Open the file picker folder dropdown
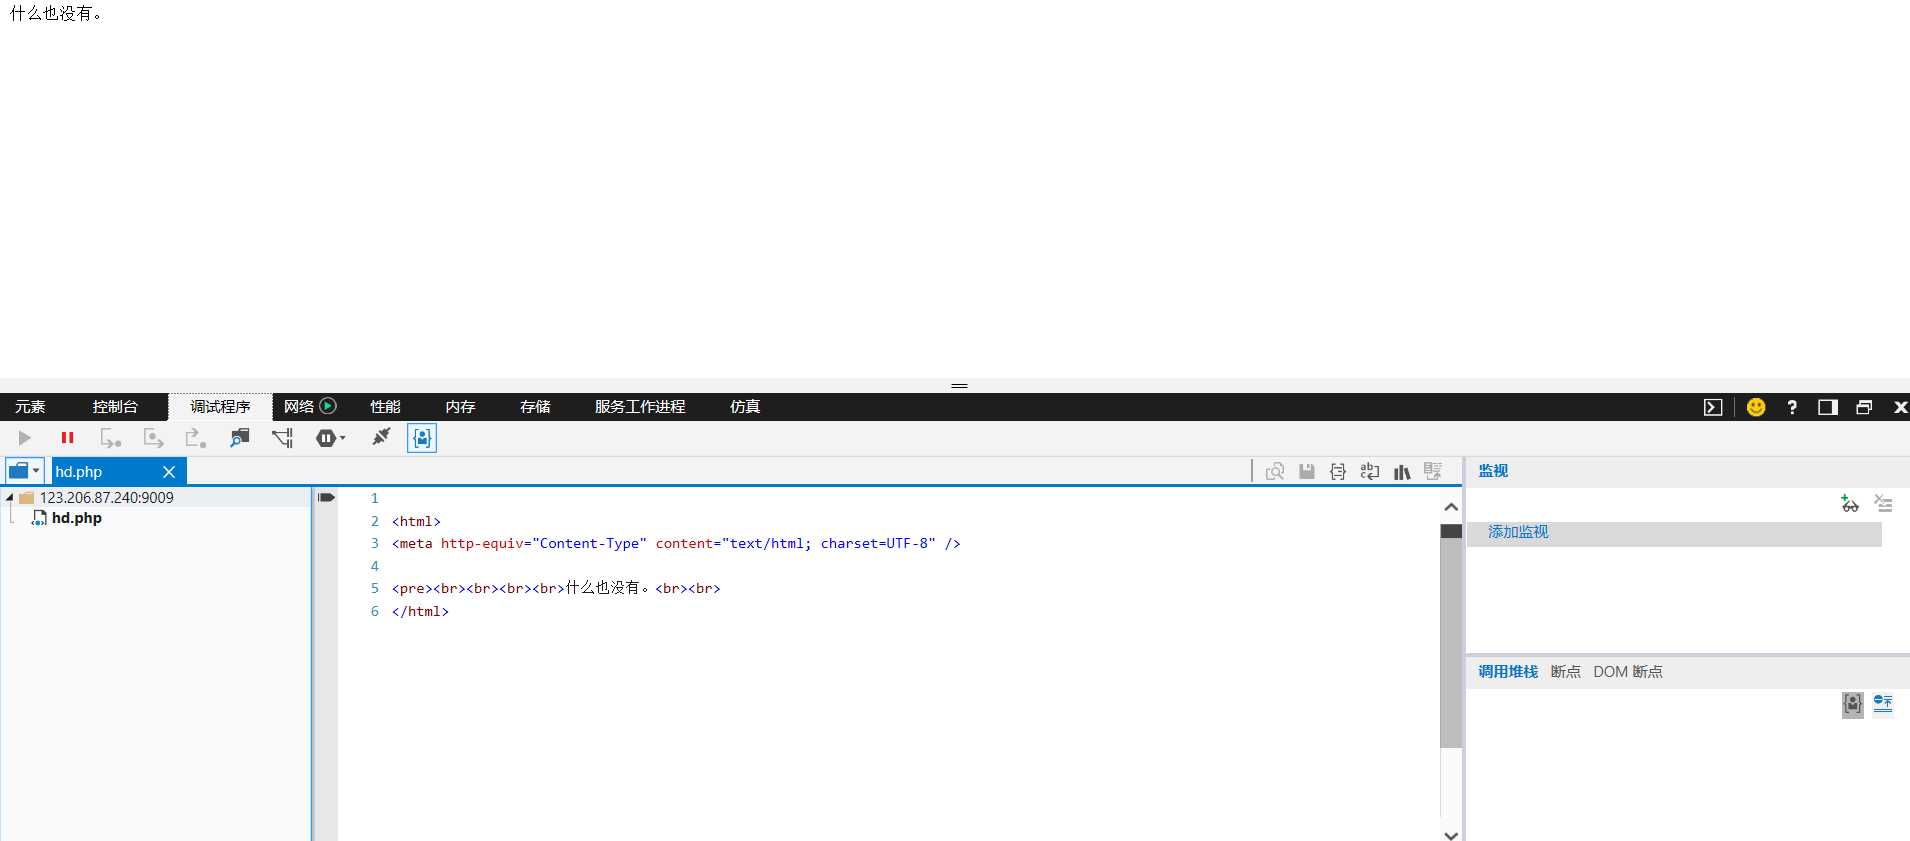 pos(24,471)
